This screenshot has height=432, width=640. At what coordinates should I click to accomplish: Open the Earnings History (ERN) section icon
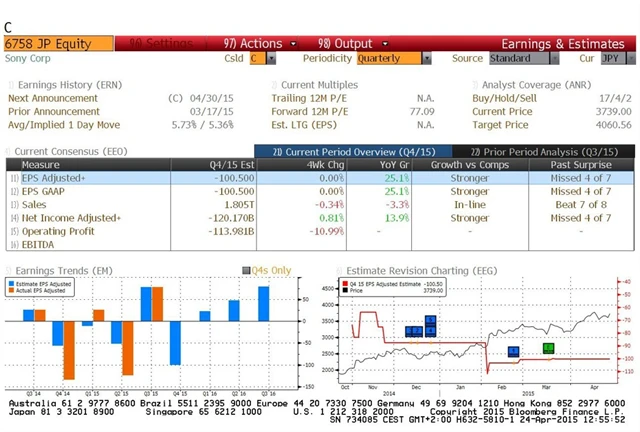10,85
